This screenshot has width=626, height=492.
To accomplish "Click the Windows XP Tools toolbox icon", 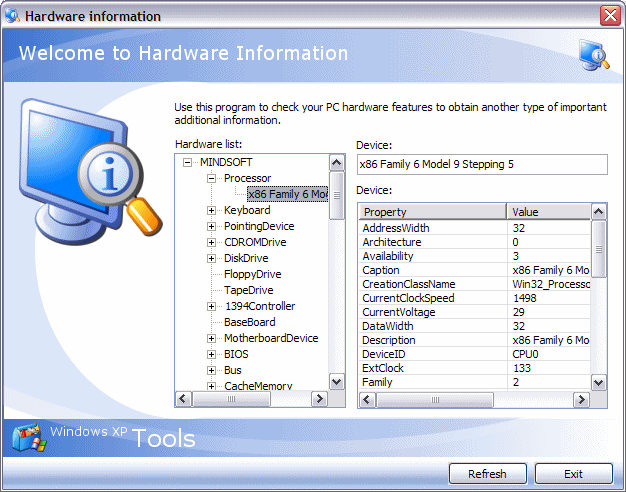I will (x=29, y=437).
